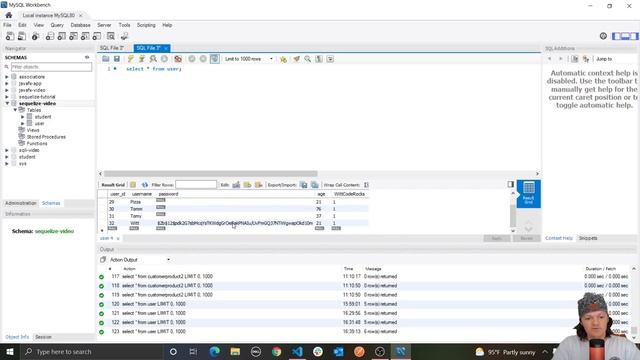Image resolution: width=640 pixels, height=360 pixels.
Task: Toggle the sidebar layout buttons top right
Action: pos(625,36)
